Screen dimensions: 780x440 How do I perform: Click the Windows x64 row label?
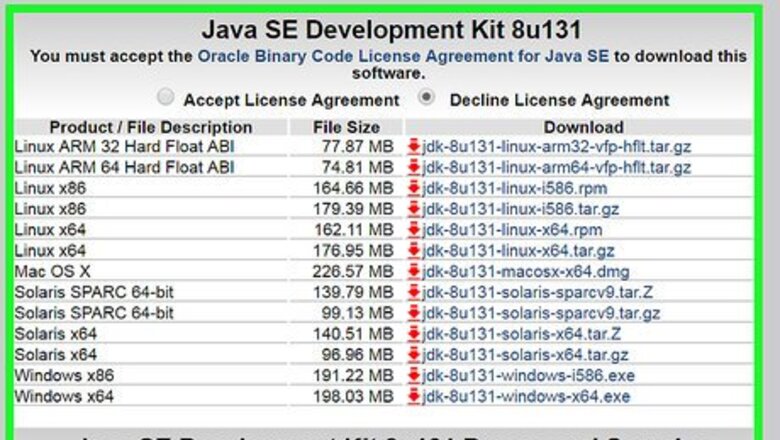point(64,397)
